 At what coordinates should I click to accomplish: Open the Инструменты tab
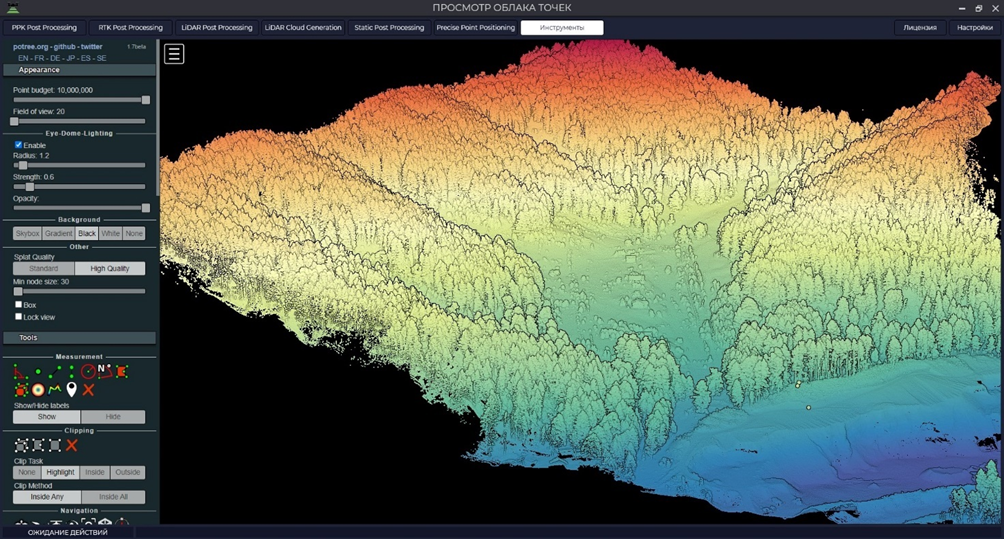(562, 28)
